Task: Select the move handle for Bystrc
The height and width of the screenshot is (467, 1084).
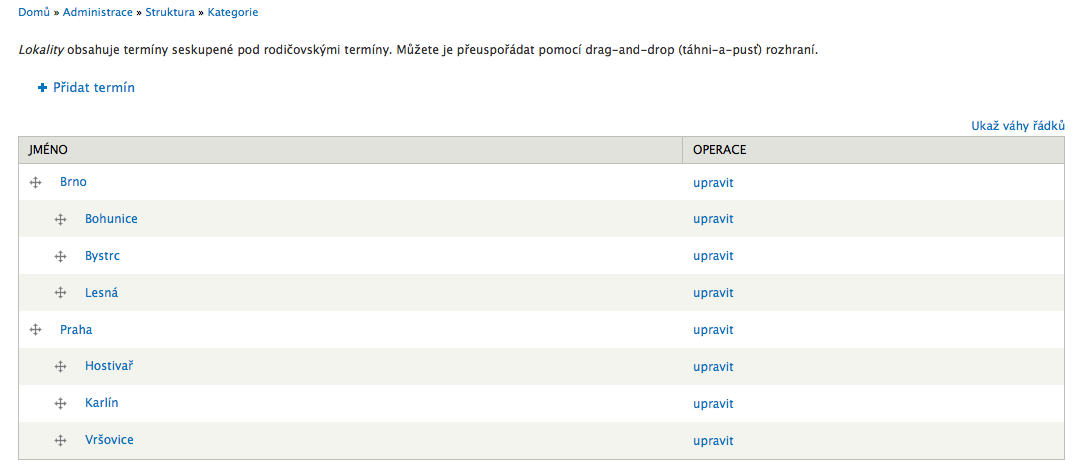Action: [61, 256]
